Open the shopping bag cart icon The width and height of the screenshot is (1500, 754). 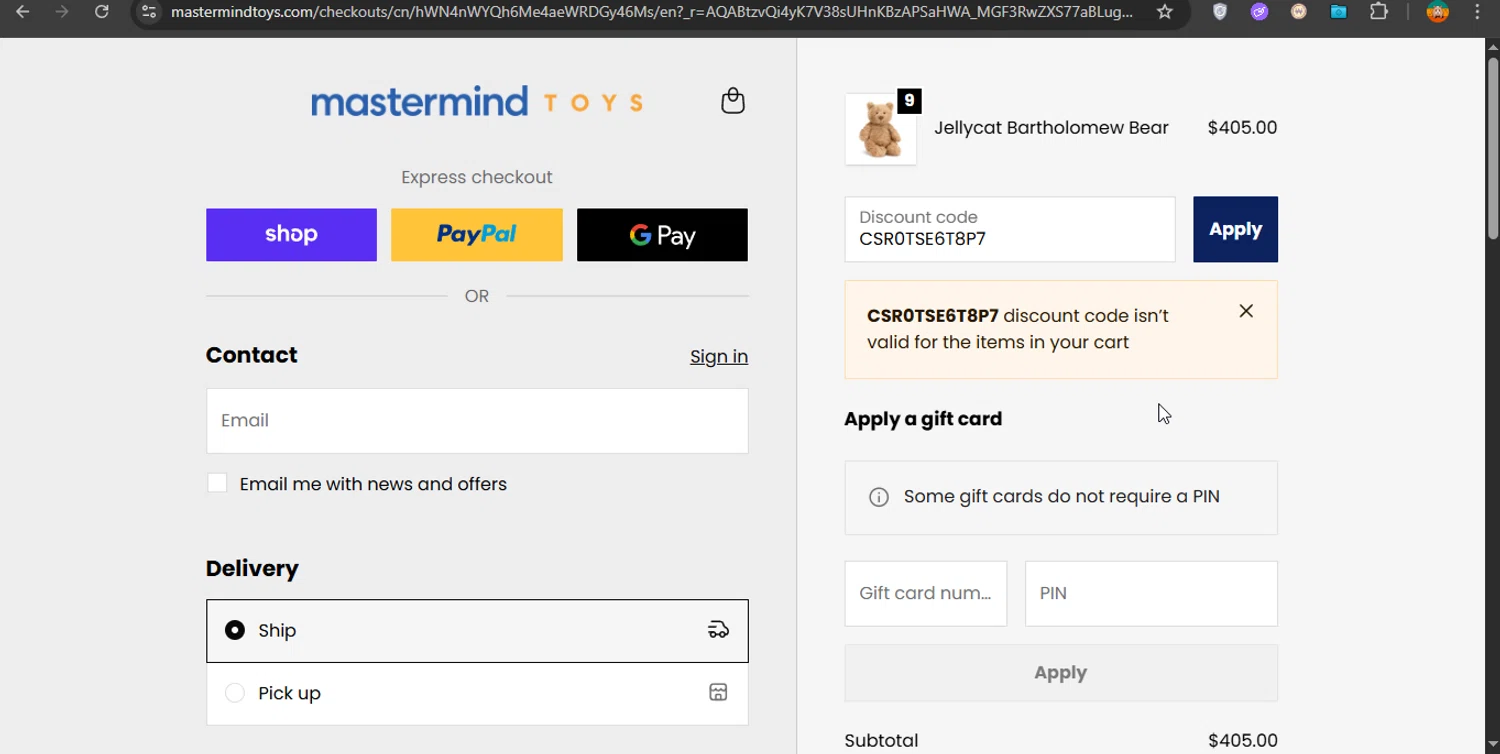coord(733,101)
